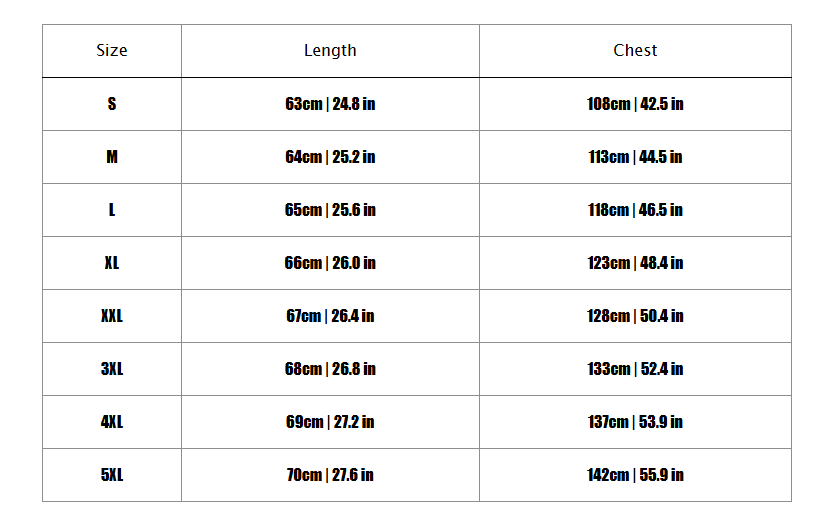This screenshot has height=524, width=828.
Task: Click the Chest column header
Action: pos(635,51)
